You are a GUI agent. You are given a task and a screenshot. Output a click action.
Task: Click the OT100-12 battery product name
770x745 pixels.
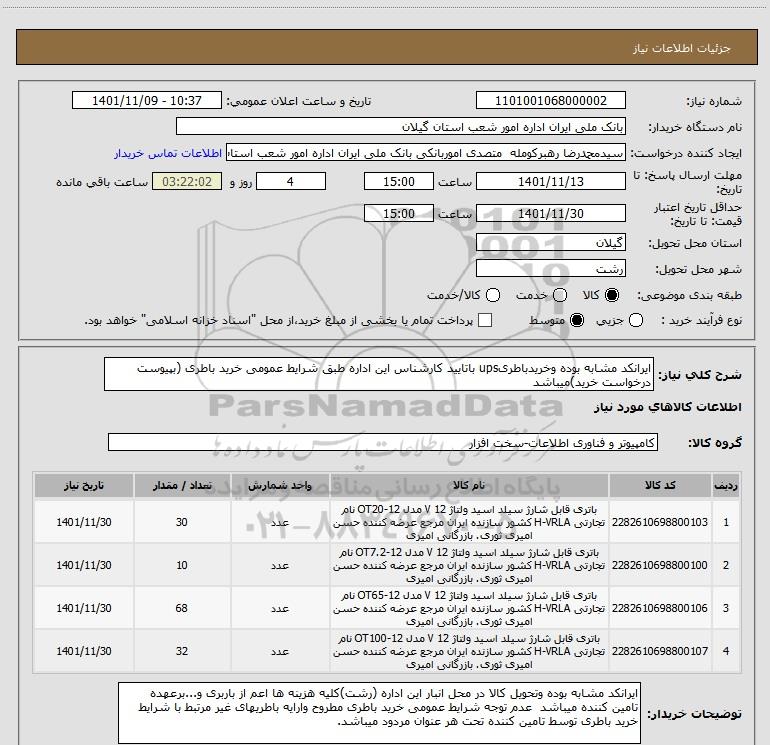(x=469, y=651)
